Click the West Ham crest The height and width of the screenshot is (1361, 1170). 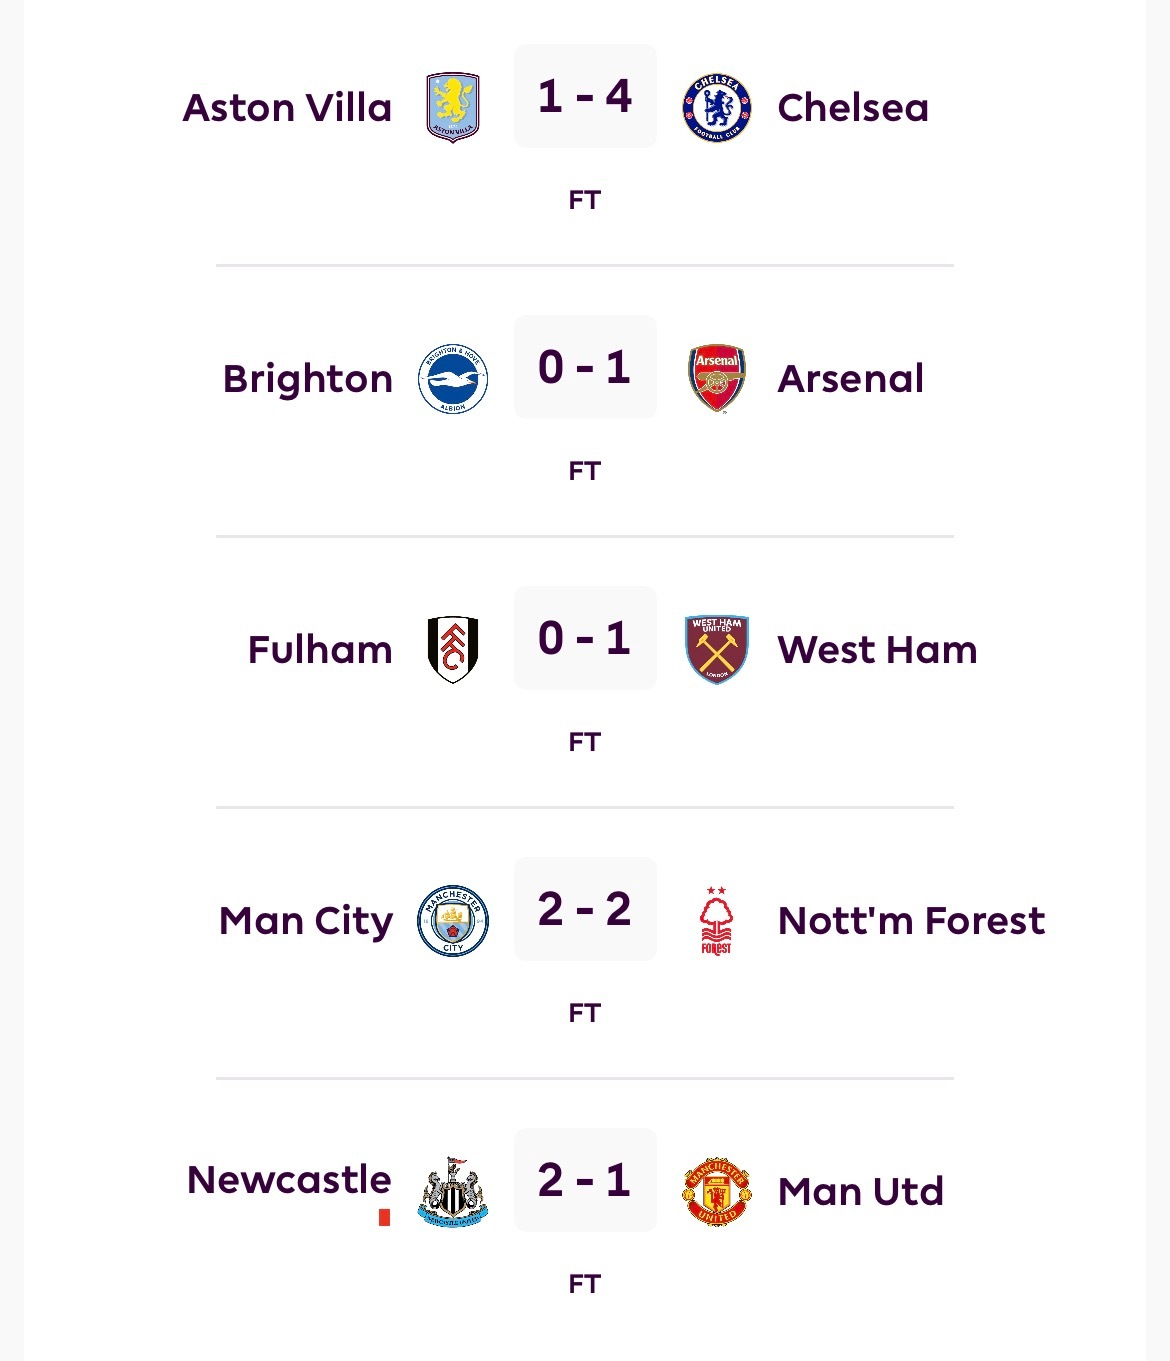(x=716, y=650)
